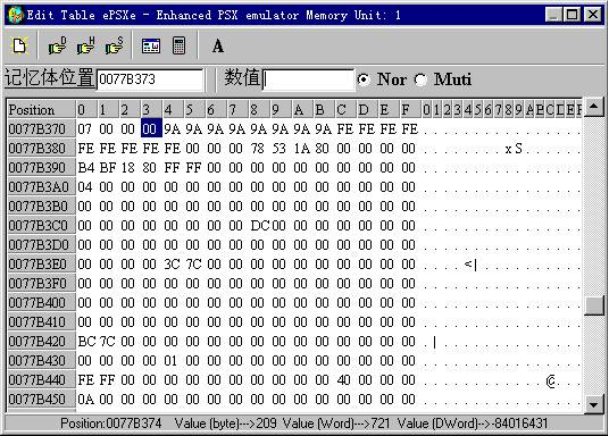
Task: Click the vertical scrollbar thumb
Action: (x=594, y=305)
